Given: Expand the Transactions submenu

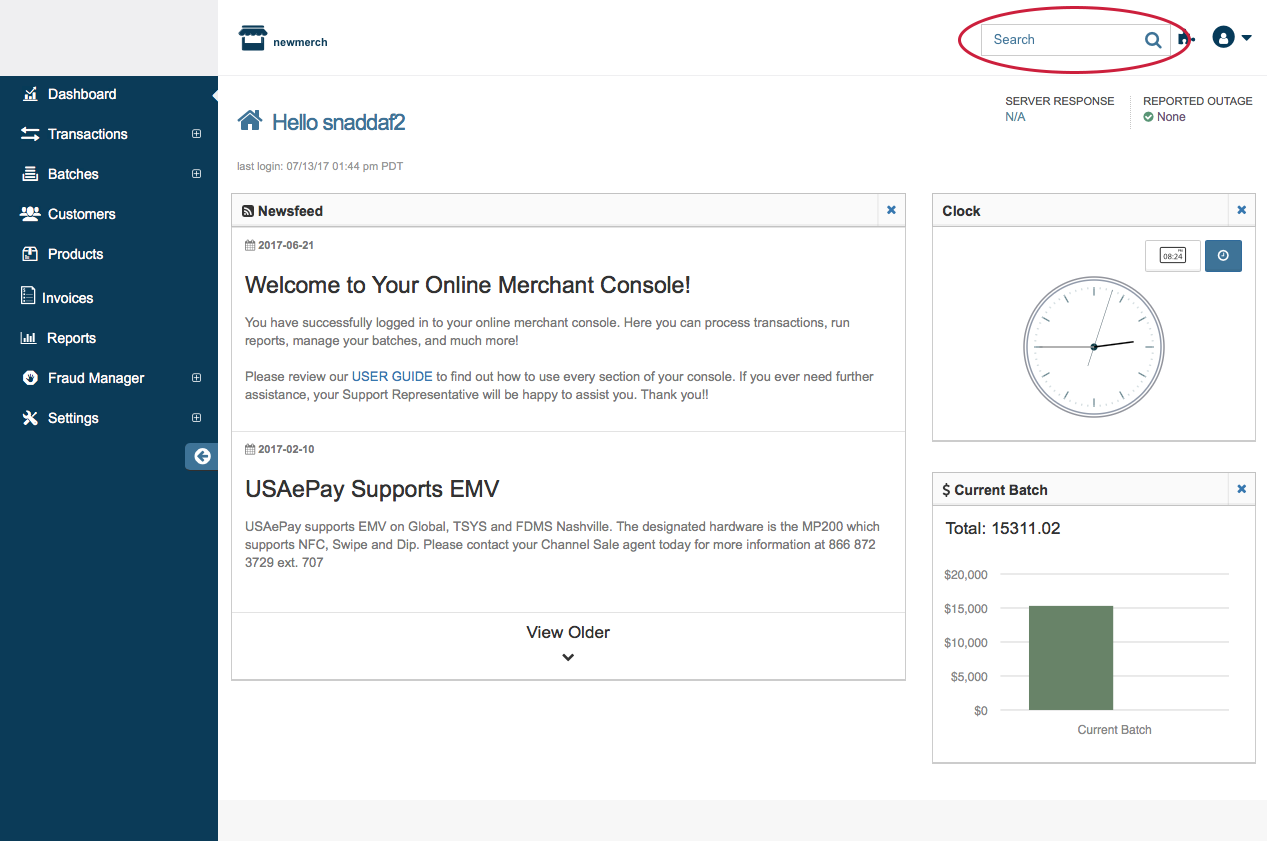Looking at the screenshot, I should (197, 134).
